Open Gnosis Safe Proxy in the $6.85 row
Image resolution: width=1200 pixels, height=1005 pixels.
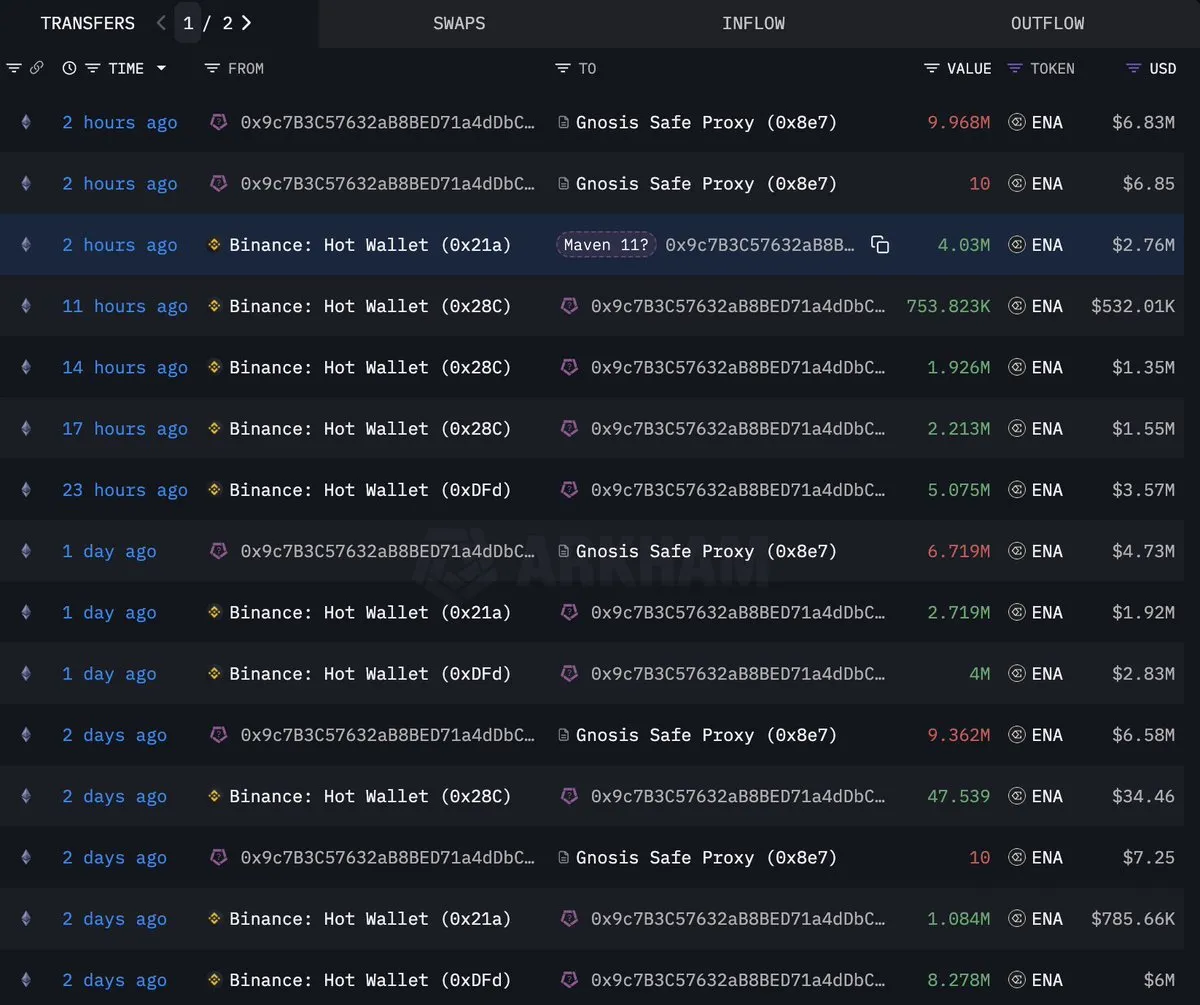[706, 184]
